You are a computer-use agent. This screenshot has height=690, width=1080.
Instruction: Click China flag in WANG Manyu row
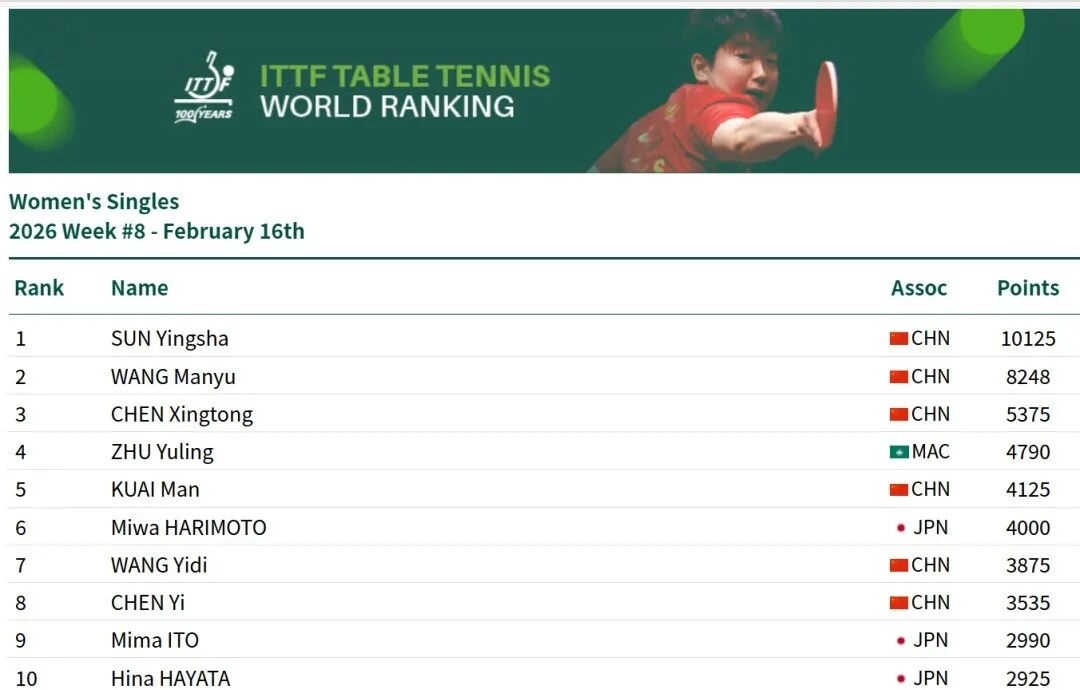pos(898,377)
